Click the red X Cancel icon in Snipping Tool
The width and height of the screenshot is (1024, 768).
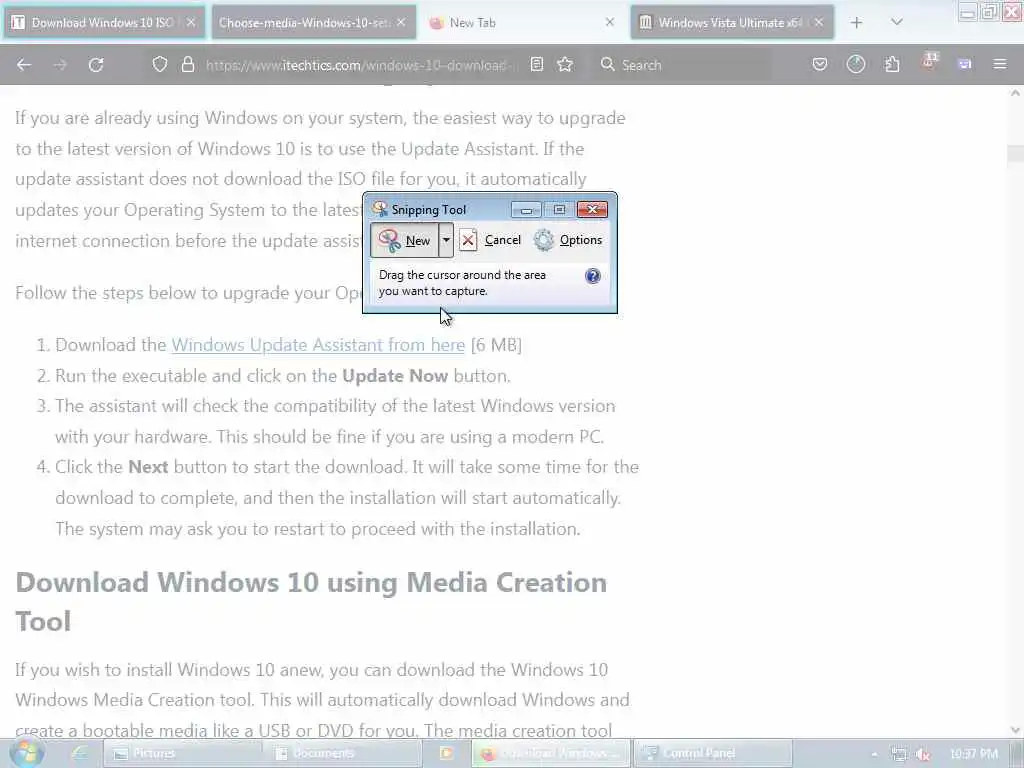[x=468, y=240]
